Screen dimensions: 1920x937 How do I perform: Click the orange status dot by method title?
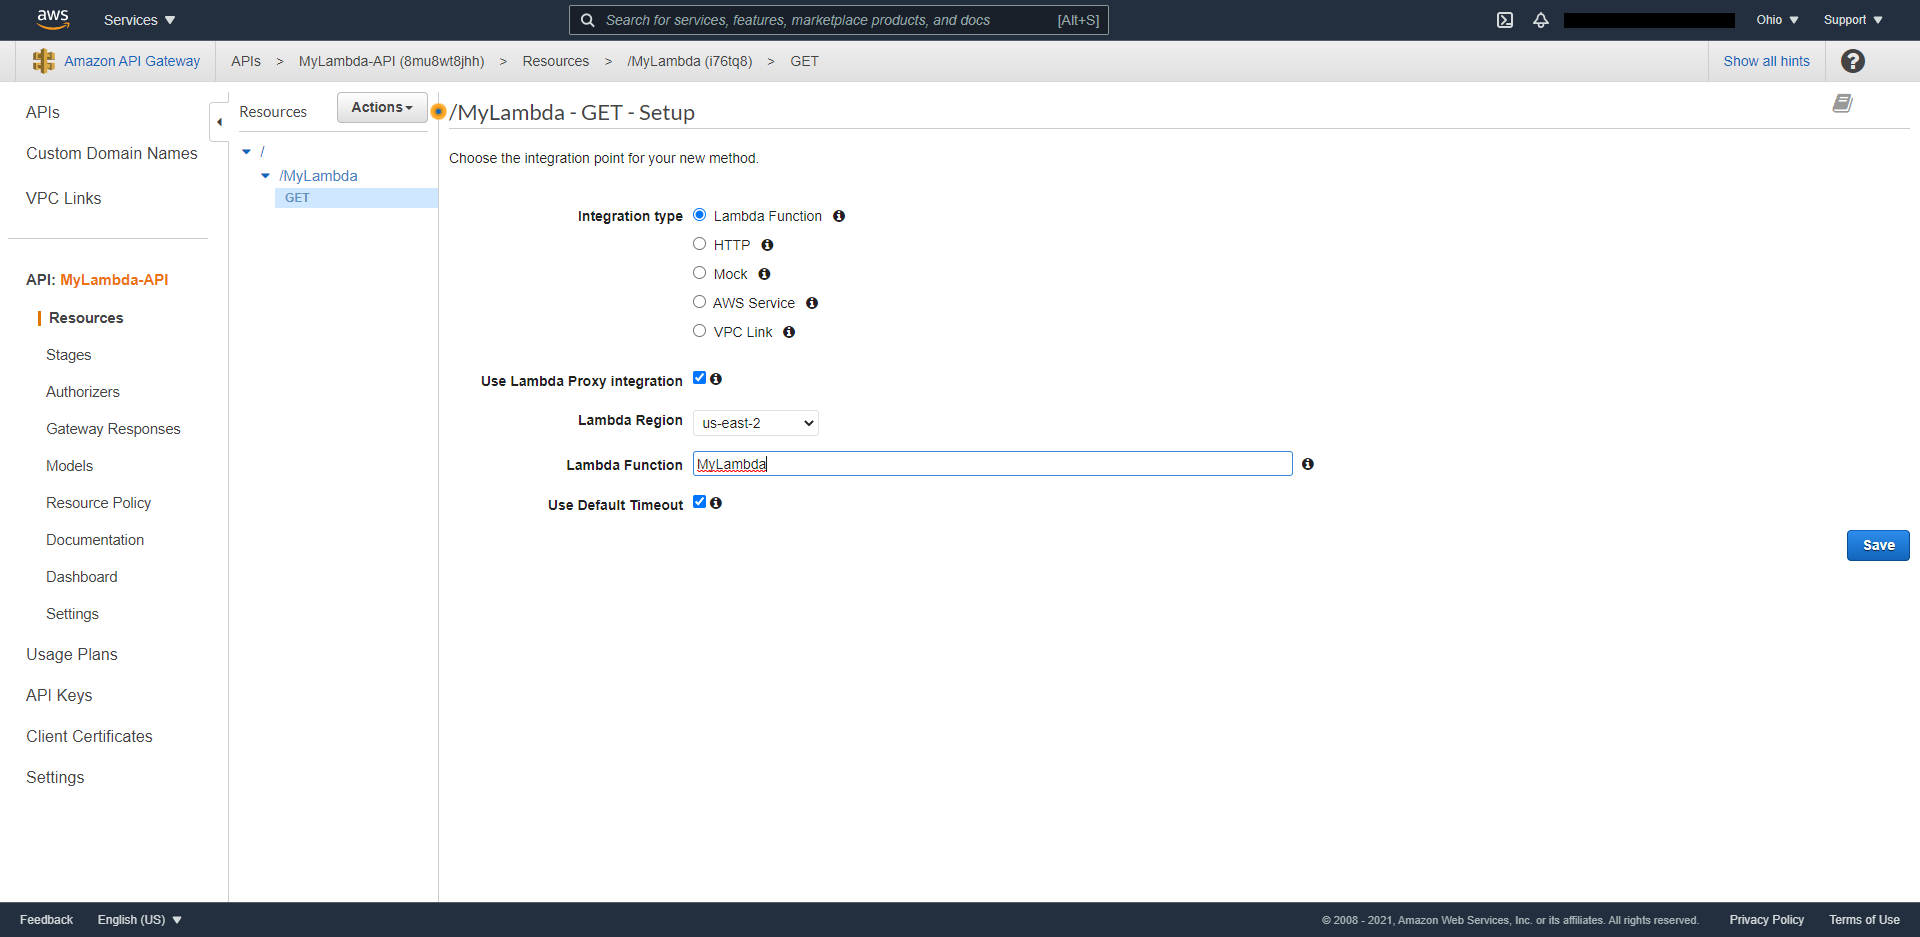[x=438, y=111]
